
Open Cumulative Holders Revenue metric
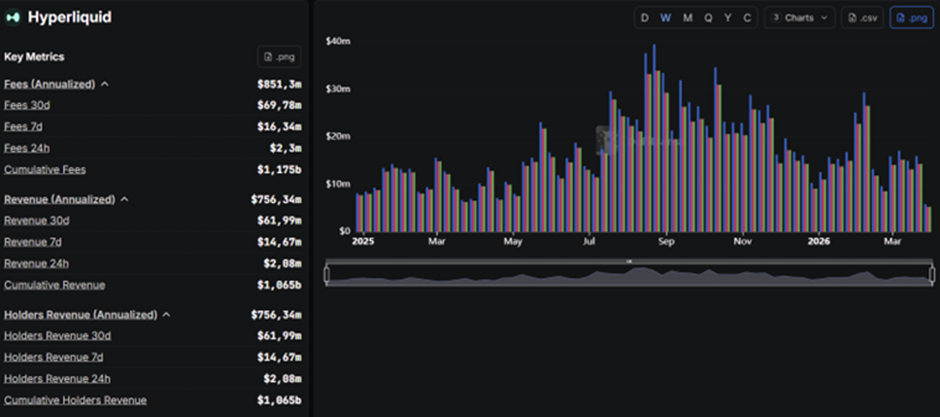(75, 400)
